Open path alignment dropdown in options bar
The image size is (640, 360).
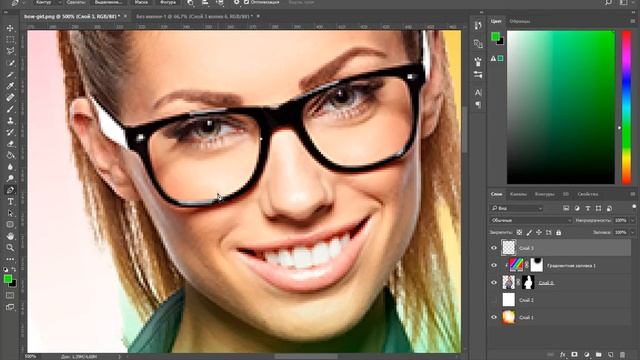(205, 2)
